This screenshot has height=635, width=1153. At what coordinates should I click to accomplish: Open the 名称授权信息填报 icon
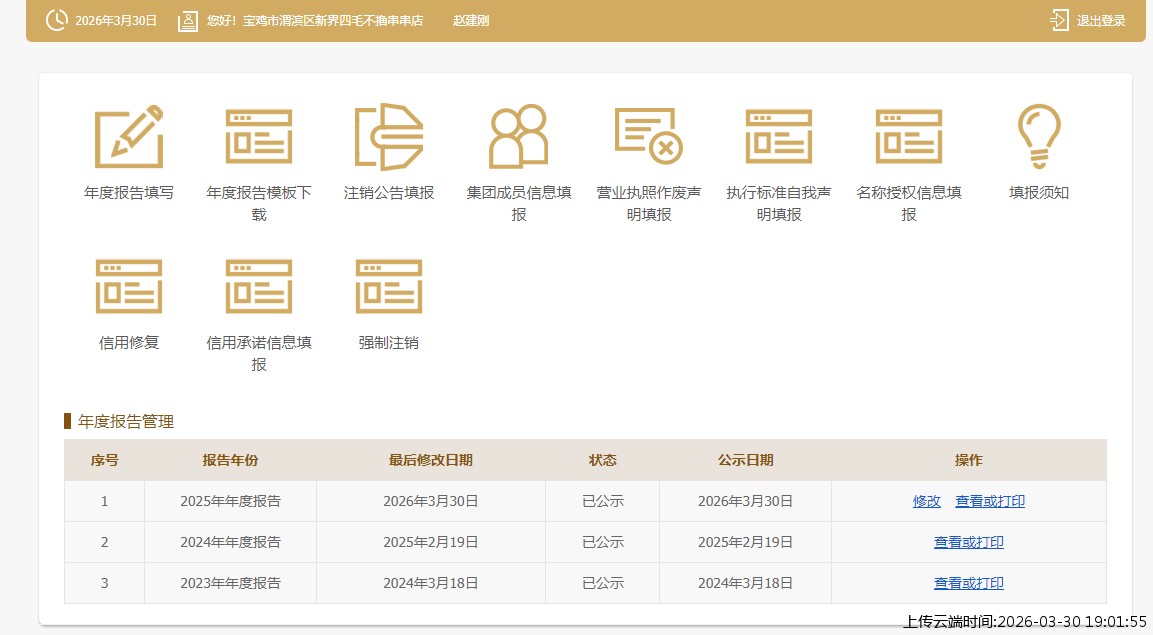click(909, 137)
